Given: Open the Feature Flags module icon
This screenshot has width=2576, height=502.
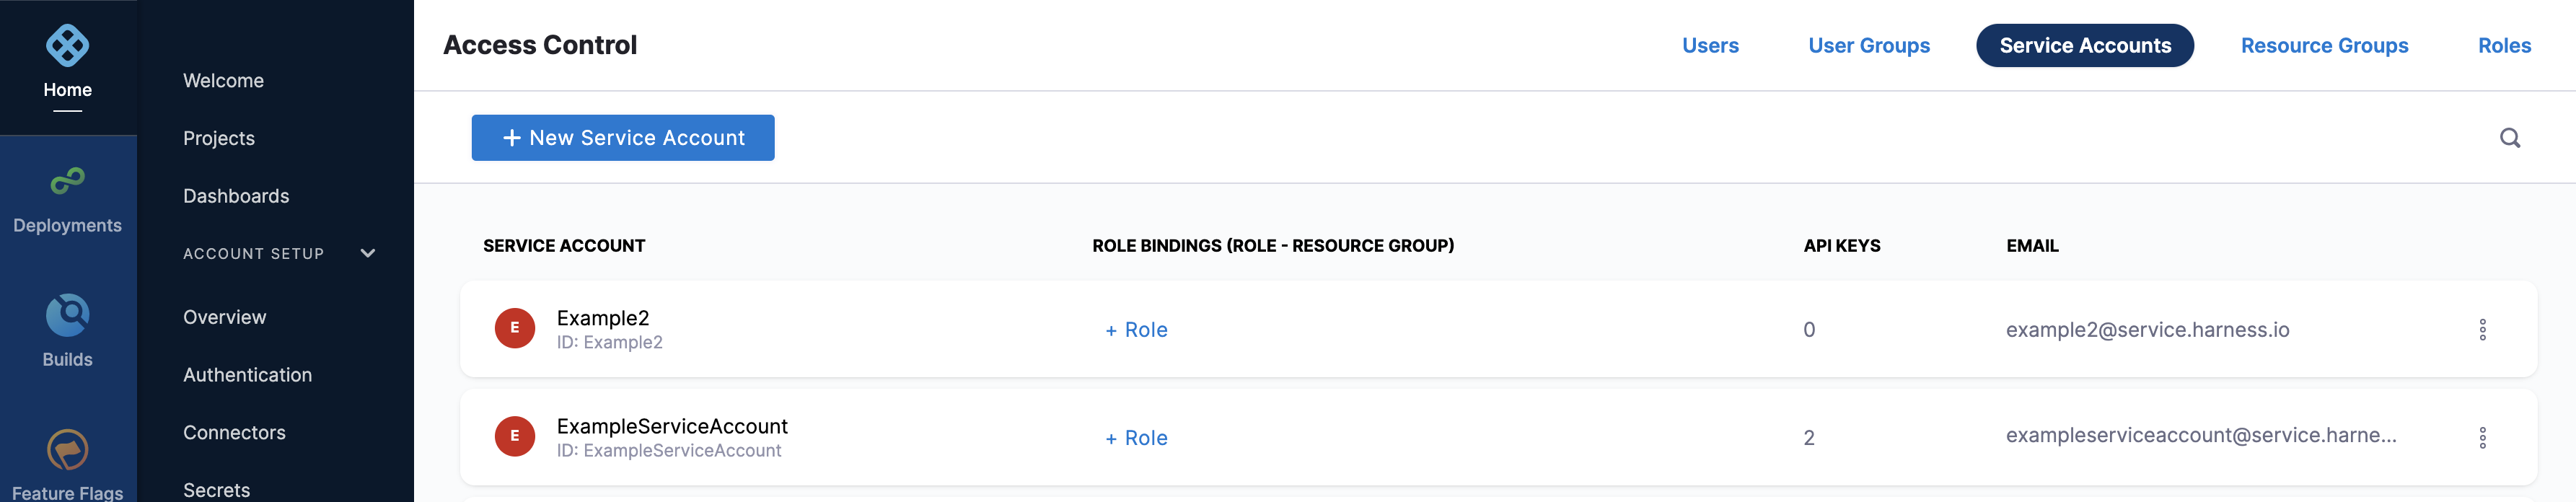Looking at the screenshot, I should (x=67, y=450).
